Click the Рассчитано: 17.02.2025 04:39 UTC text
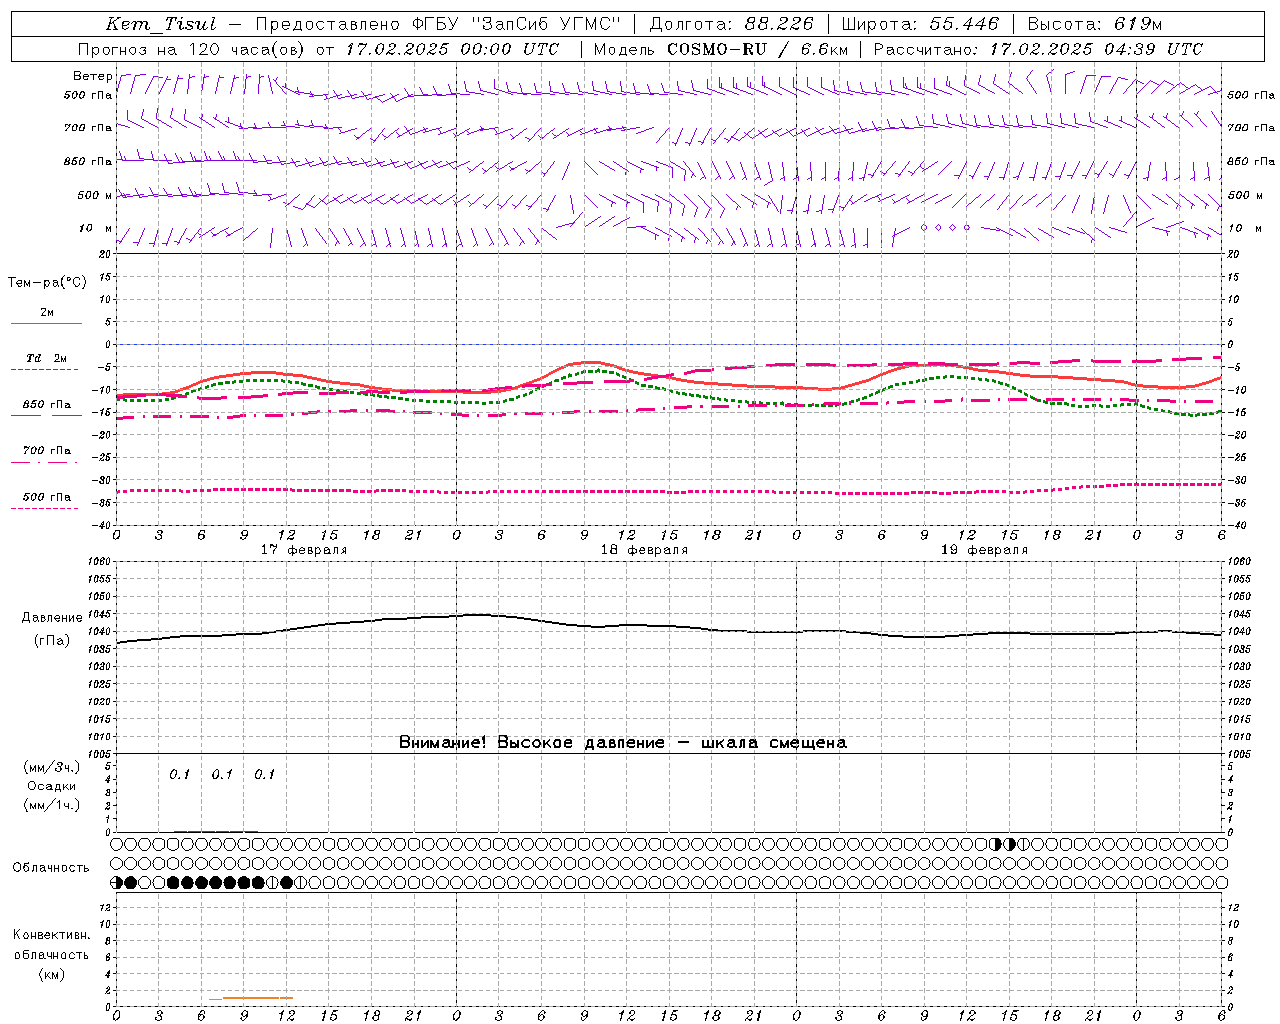The image size is (1280, 1024). 1038,49
